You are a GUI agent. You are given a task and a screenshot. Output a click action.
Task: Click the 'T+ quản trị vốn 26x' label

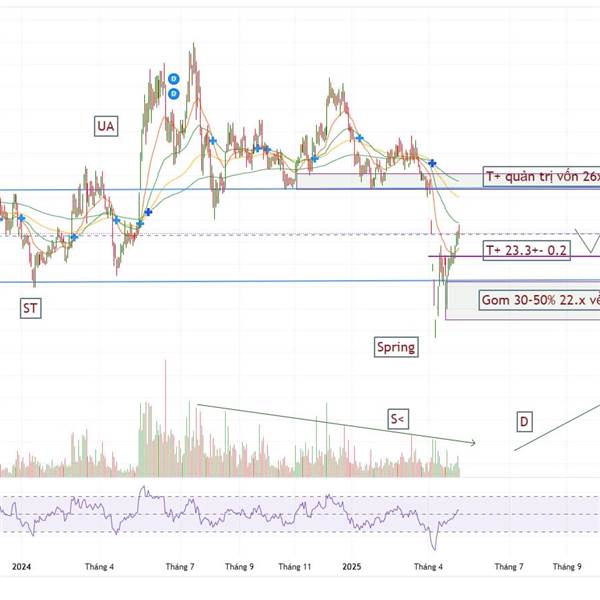(x=541, y=177)
